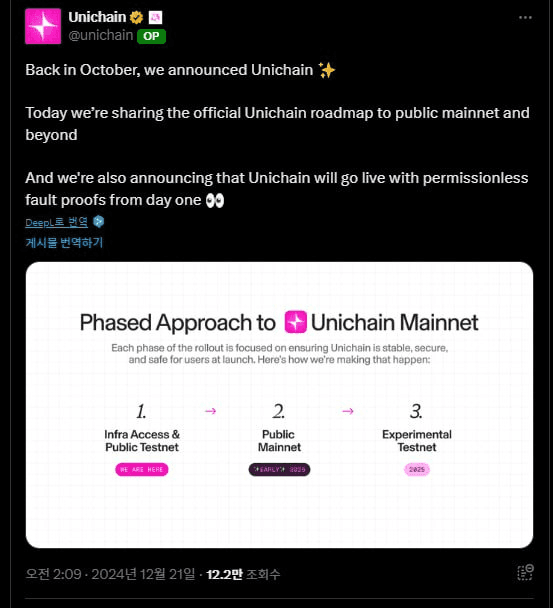
Task: Open the three-dot more options menu
Action: (525, 17)
